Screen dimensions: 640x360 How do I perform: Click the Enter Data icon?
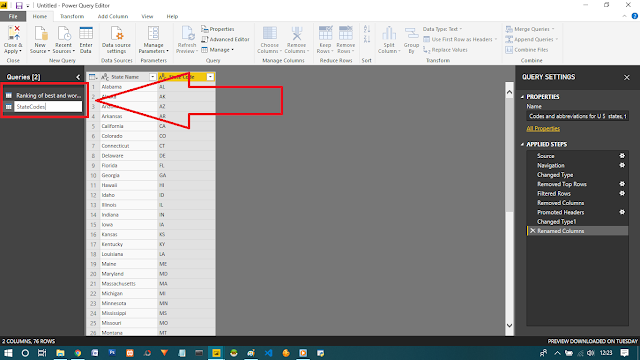86,33
